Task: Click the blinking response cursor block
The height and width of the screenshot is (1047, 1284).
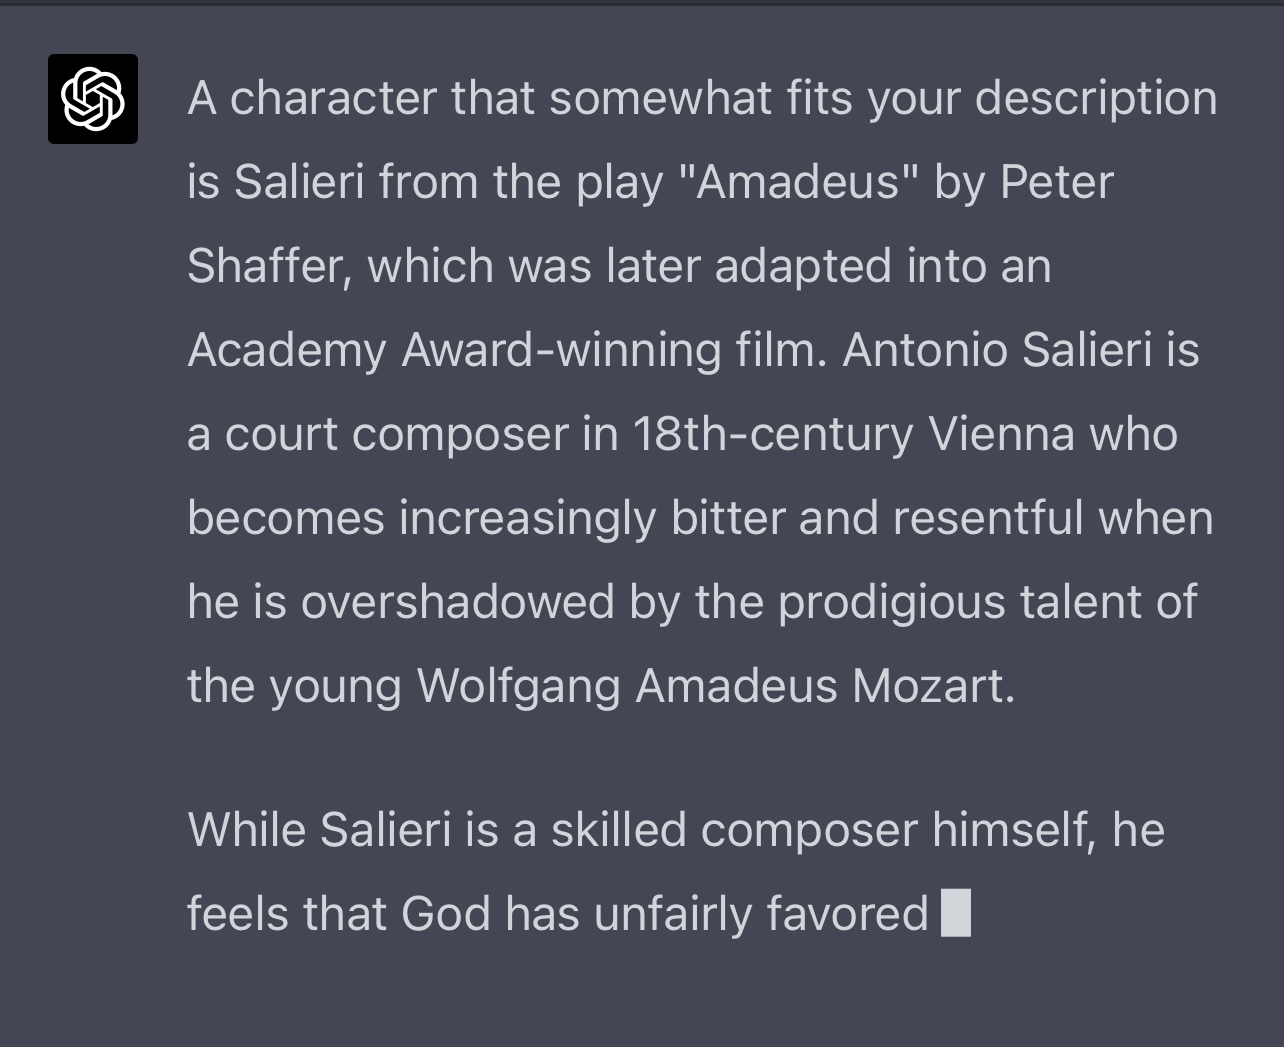Action: pos(956,914)
